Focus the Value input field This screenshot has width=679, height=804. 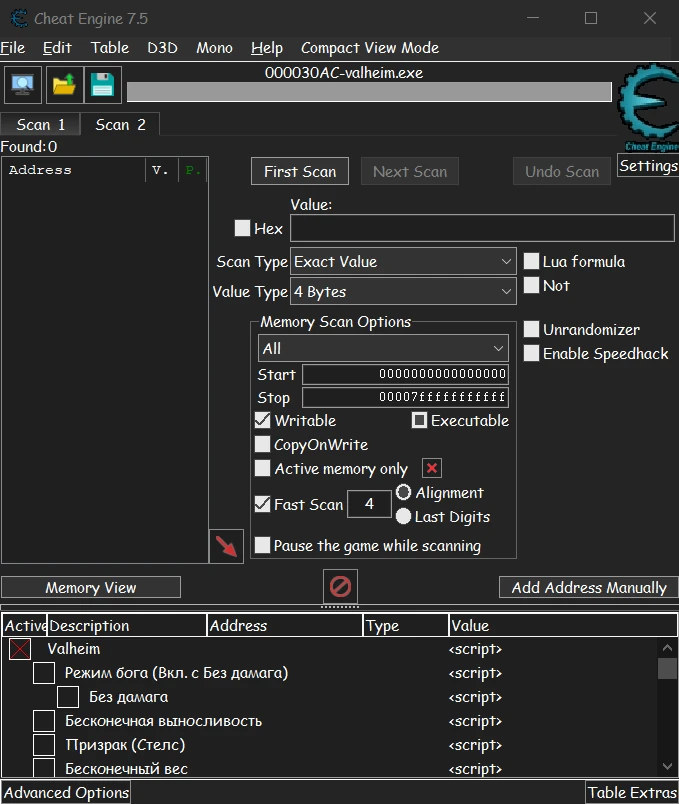(x=482, y=228)
